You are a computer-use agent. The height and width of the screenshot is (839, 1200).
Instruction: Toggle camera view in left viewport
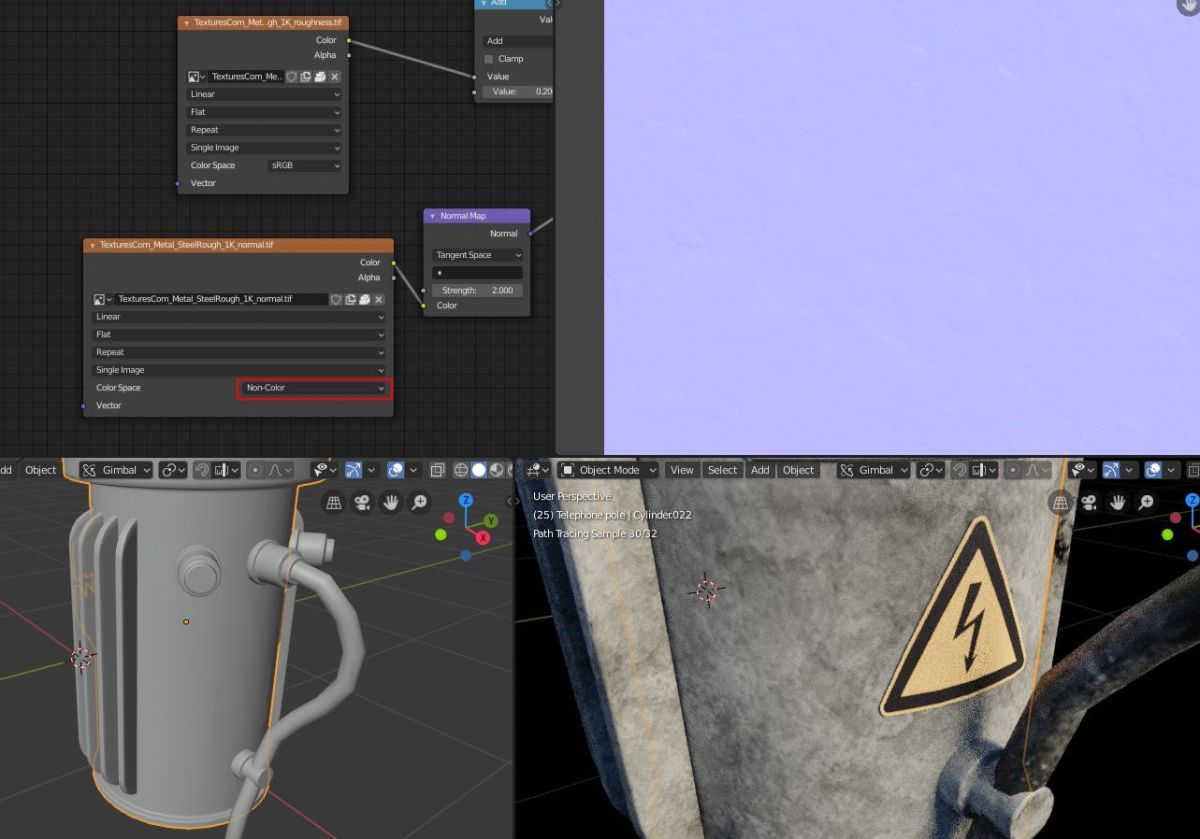click(362, 503)
